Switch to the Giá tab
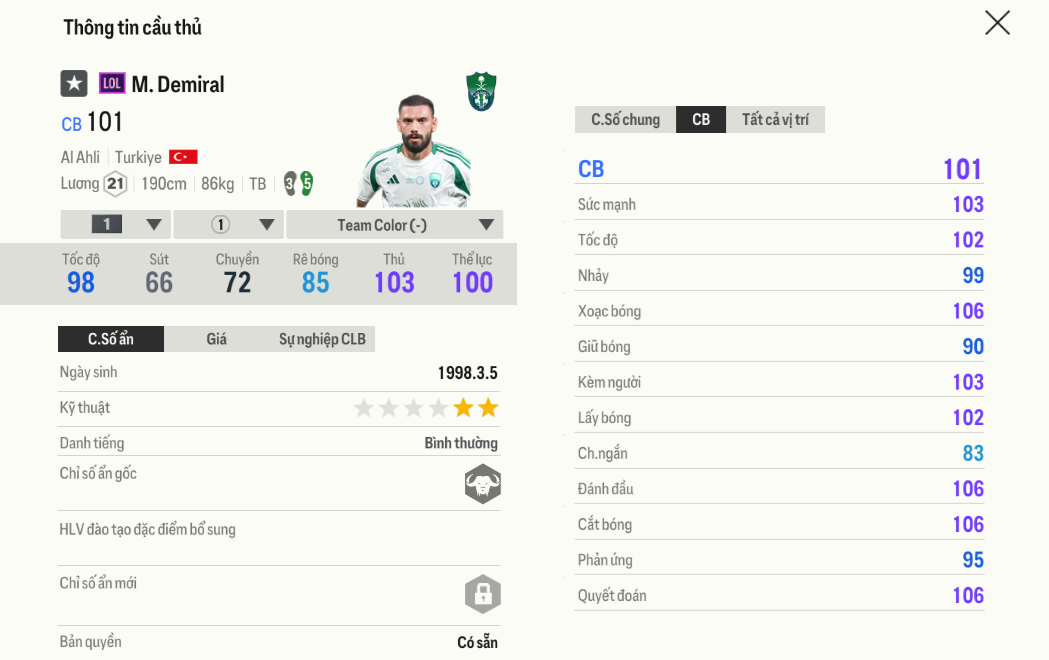This screenshot has height=660, width=1049. pyautogui.click(x=217, y=339)
